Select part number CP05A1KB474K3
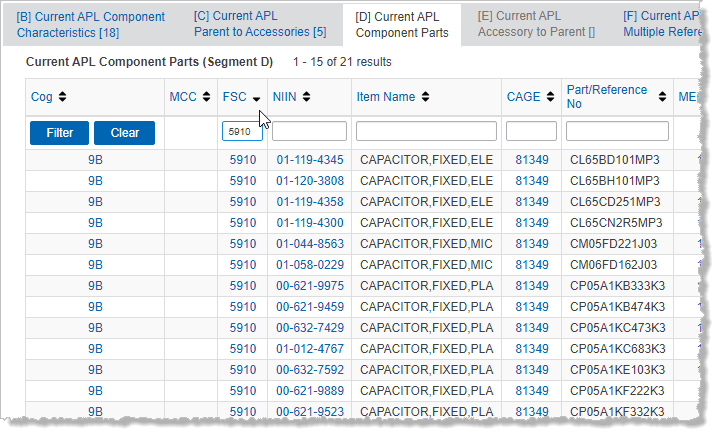720x438 pixels. 618,307
